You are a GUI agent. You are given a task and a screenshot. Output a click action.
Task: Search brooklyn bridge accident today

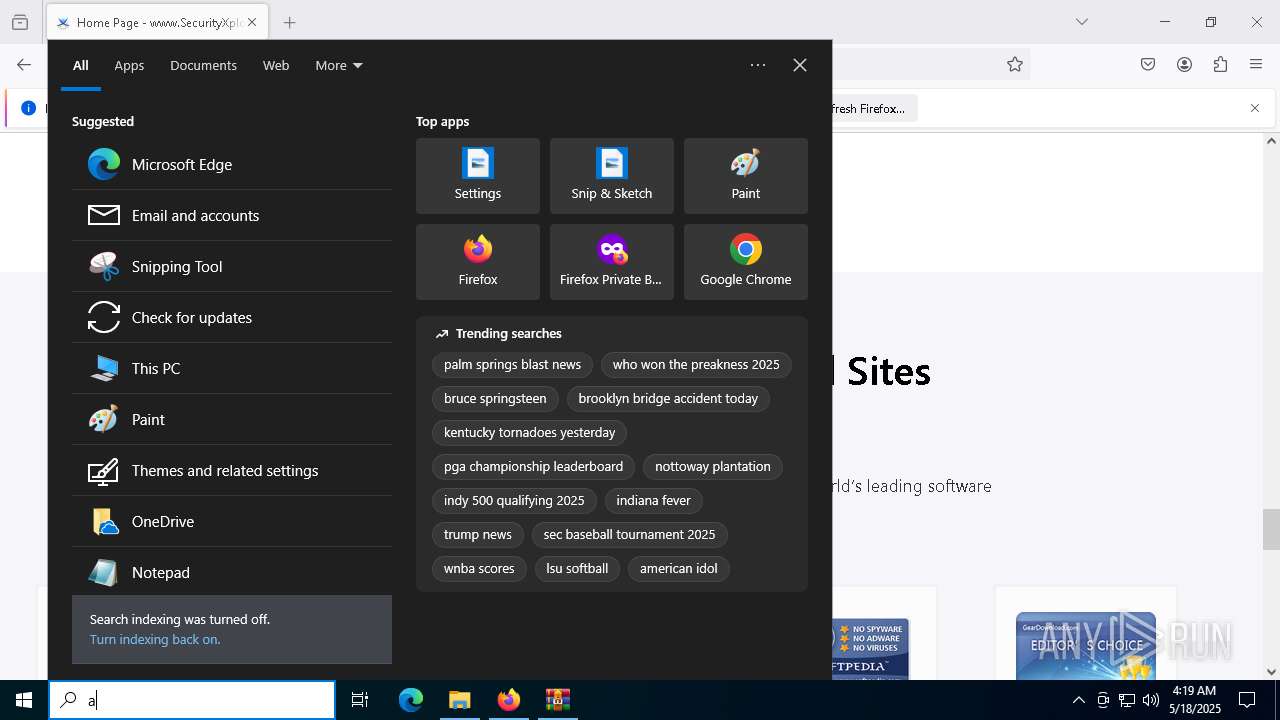point(668,399)
